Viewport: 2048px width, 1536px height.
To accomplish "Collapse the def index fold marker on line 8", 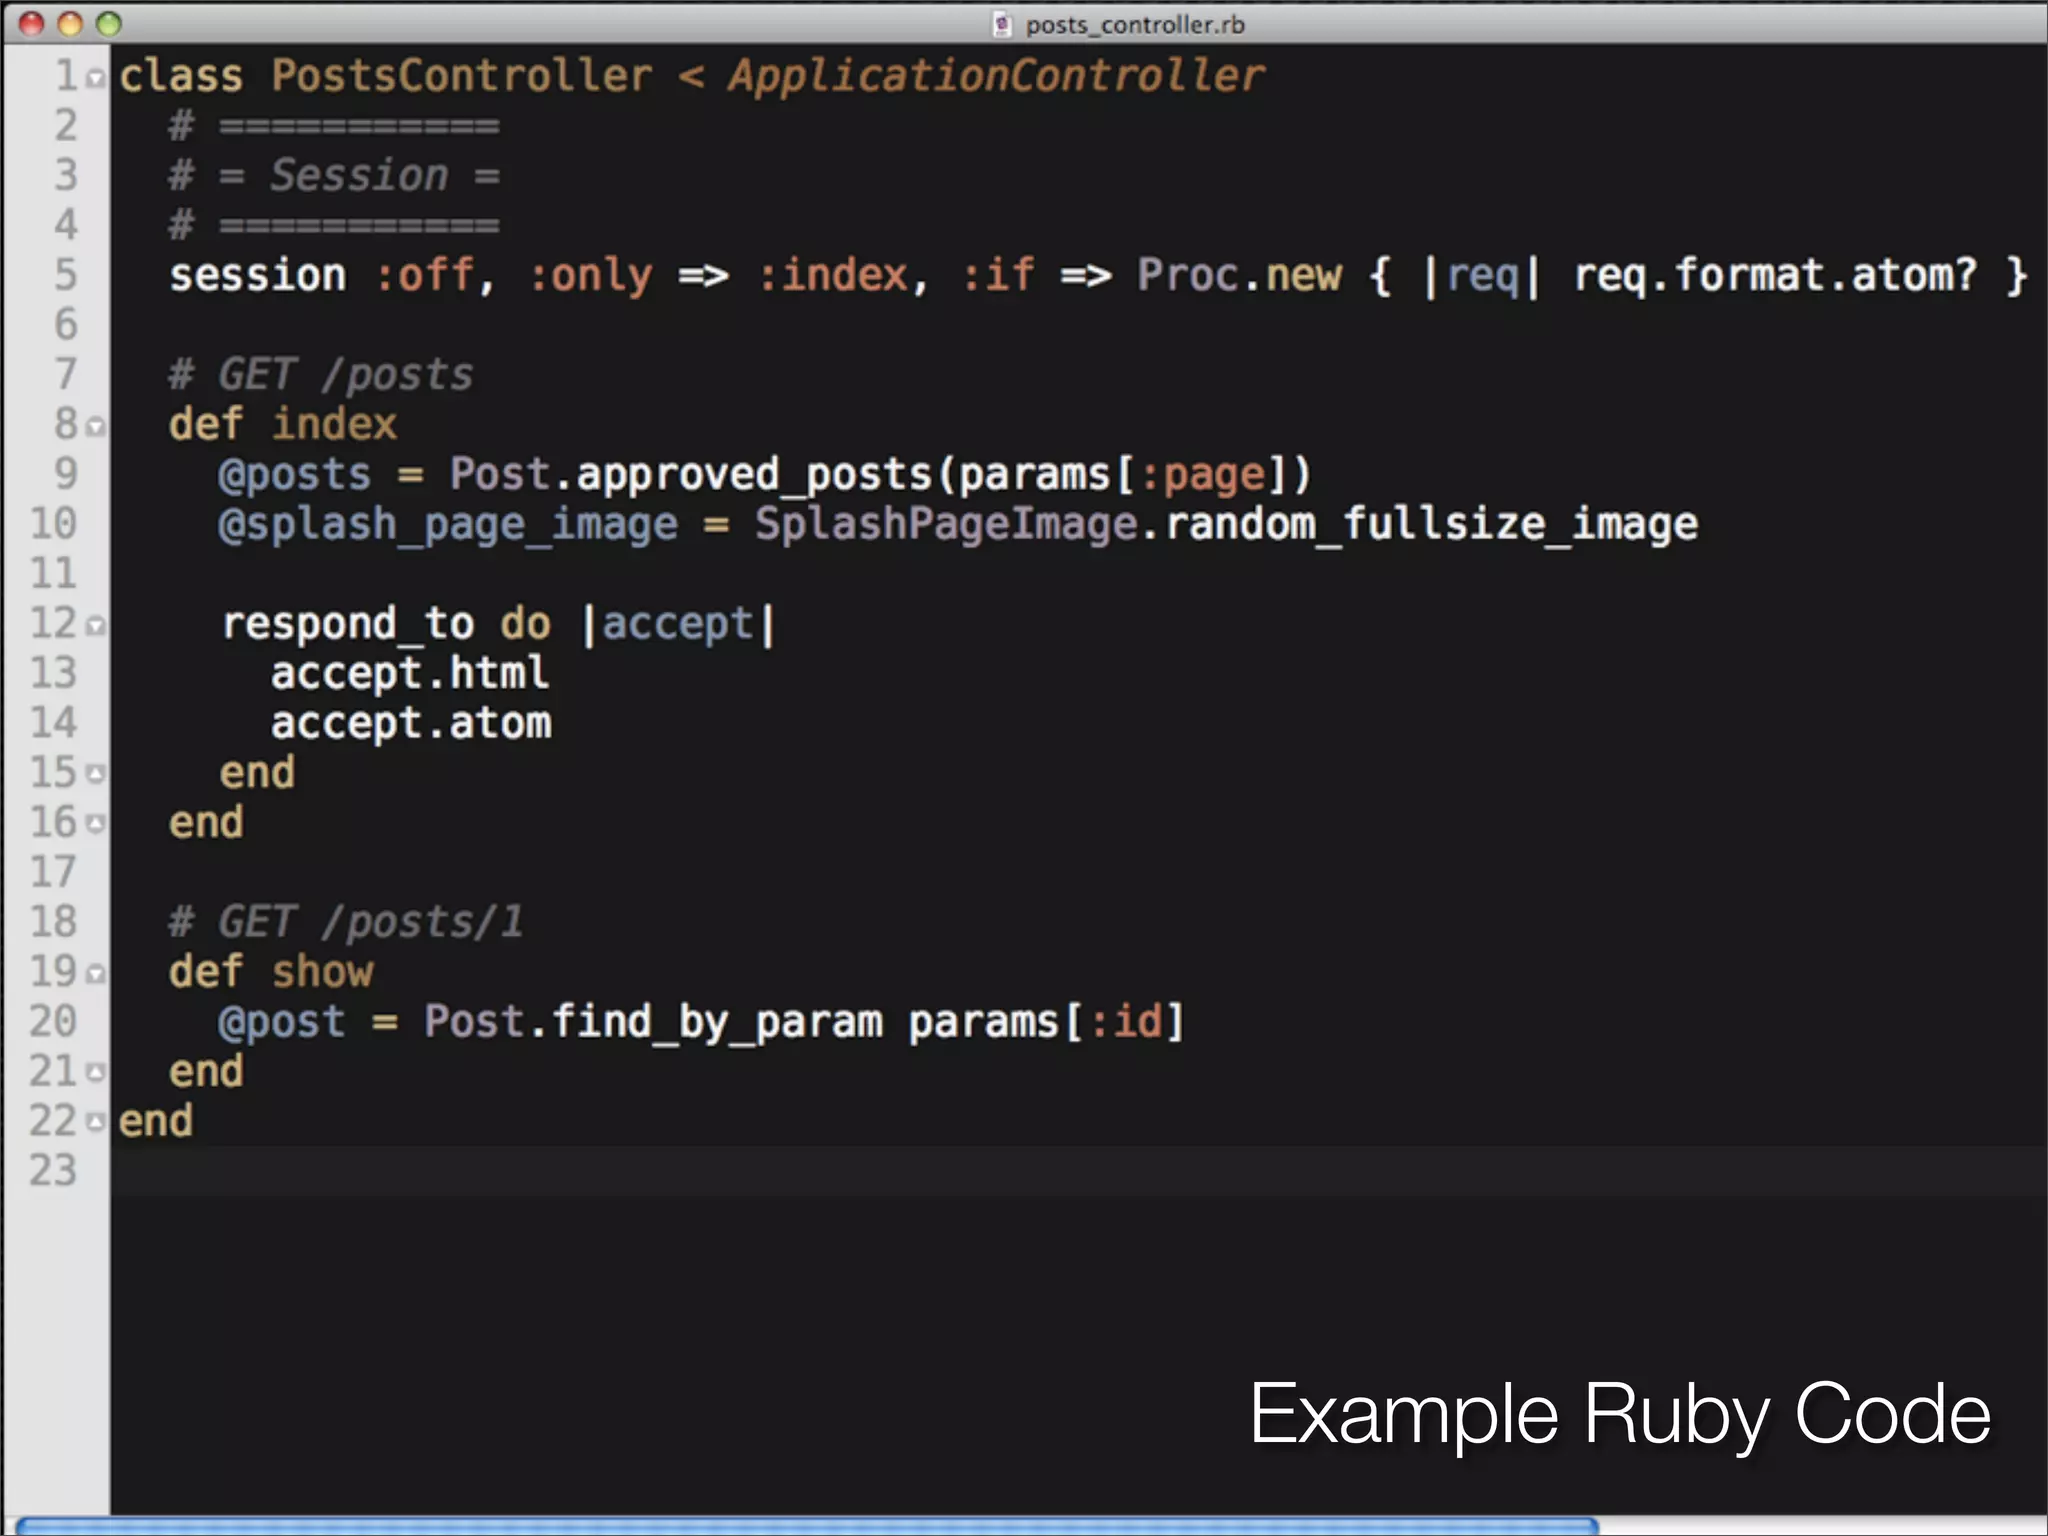I will pyautogui.click(x=95, y=427).
